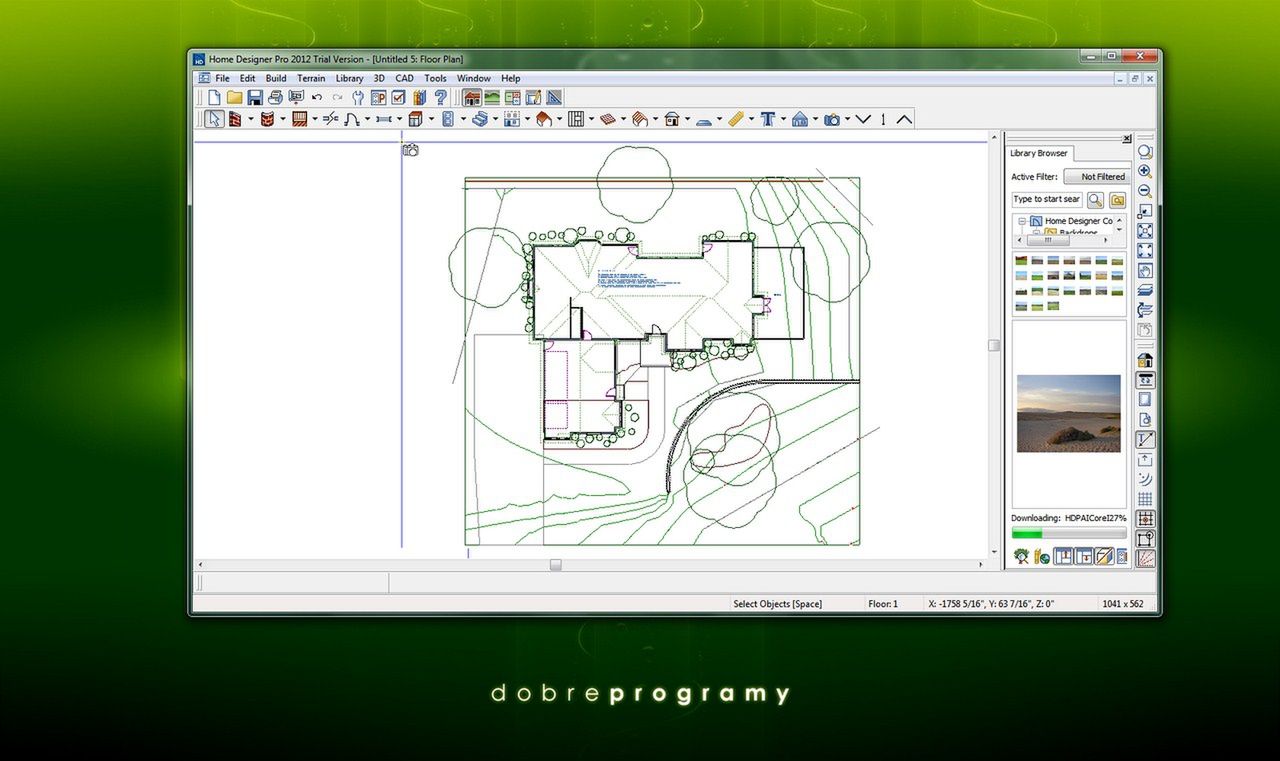
Task: Open the Terrain menu
Action: [x=311, y=78]
